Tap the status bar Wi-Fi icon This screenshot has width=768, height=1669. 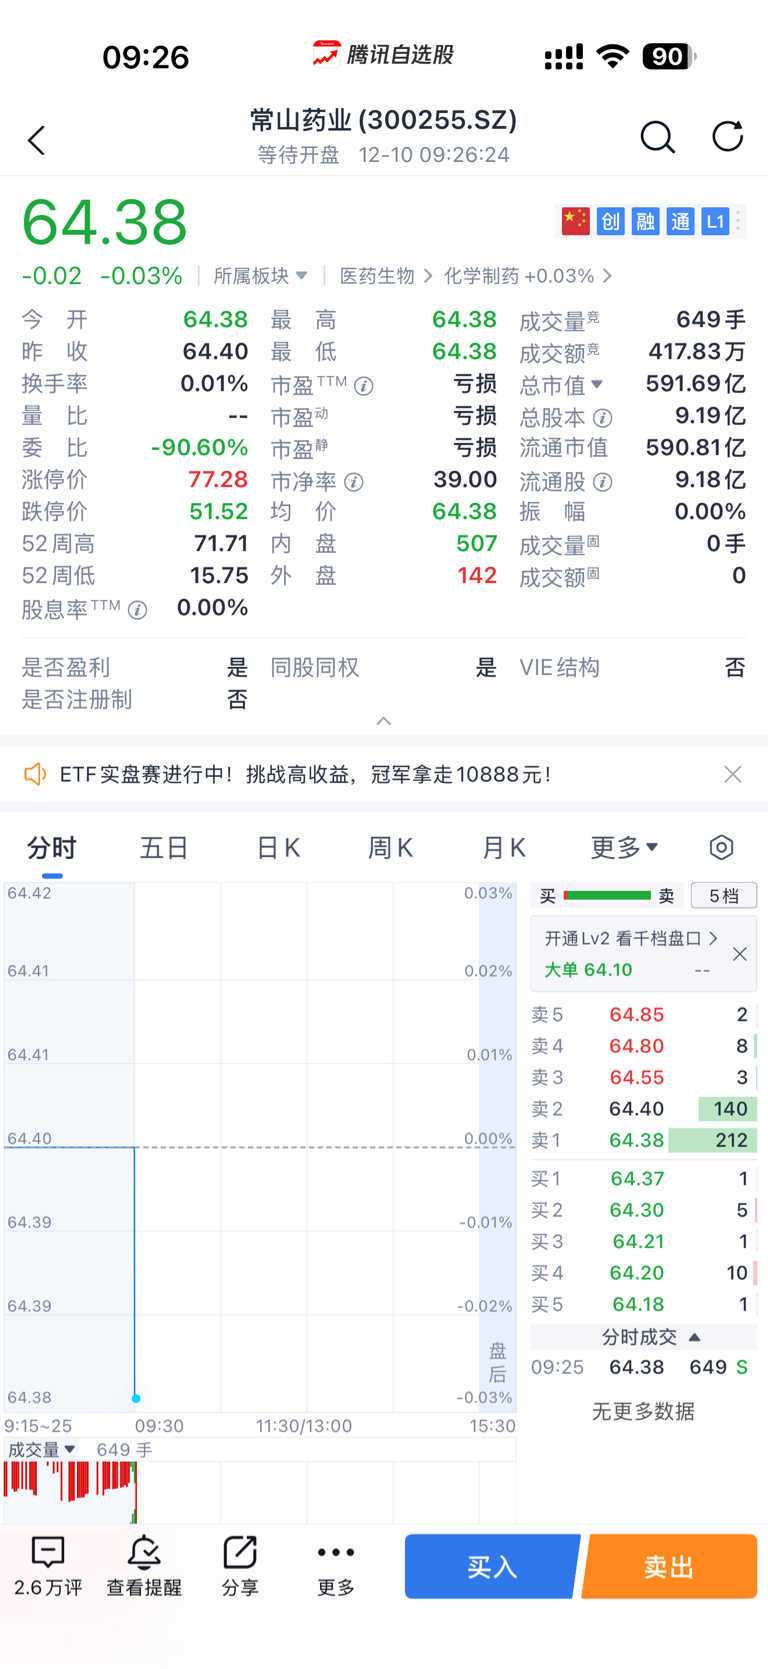pos(612,57)
